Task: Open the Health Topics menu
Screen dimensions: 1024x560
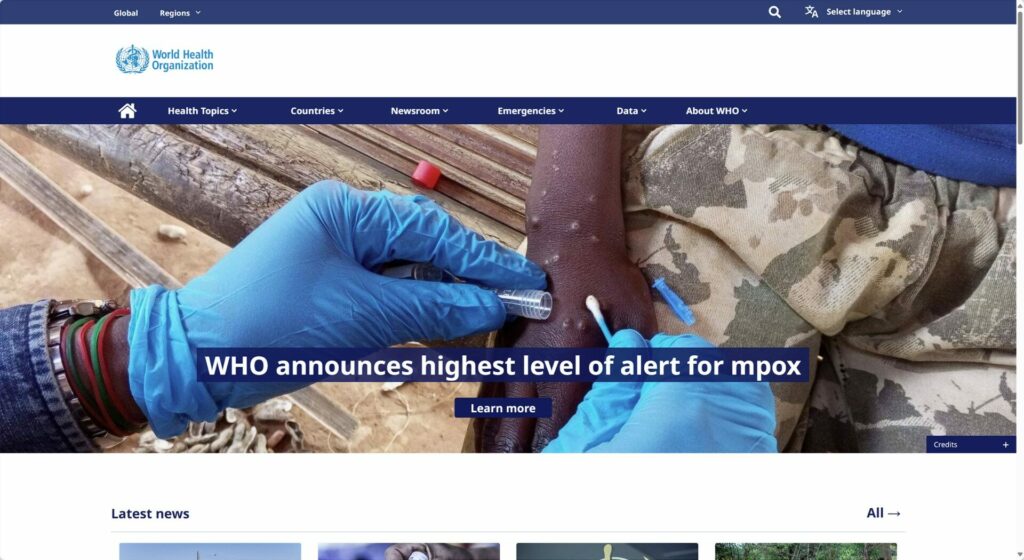Action: click(x=202, y=111)
